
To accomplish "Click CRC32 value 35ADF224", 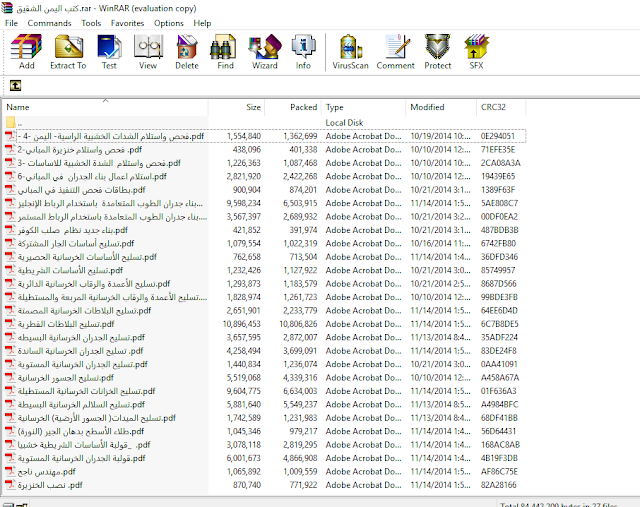I will point(499,337).
